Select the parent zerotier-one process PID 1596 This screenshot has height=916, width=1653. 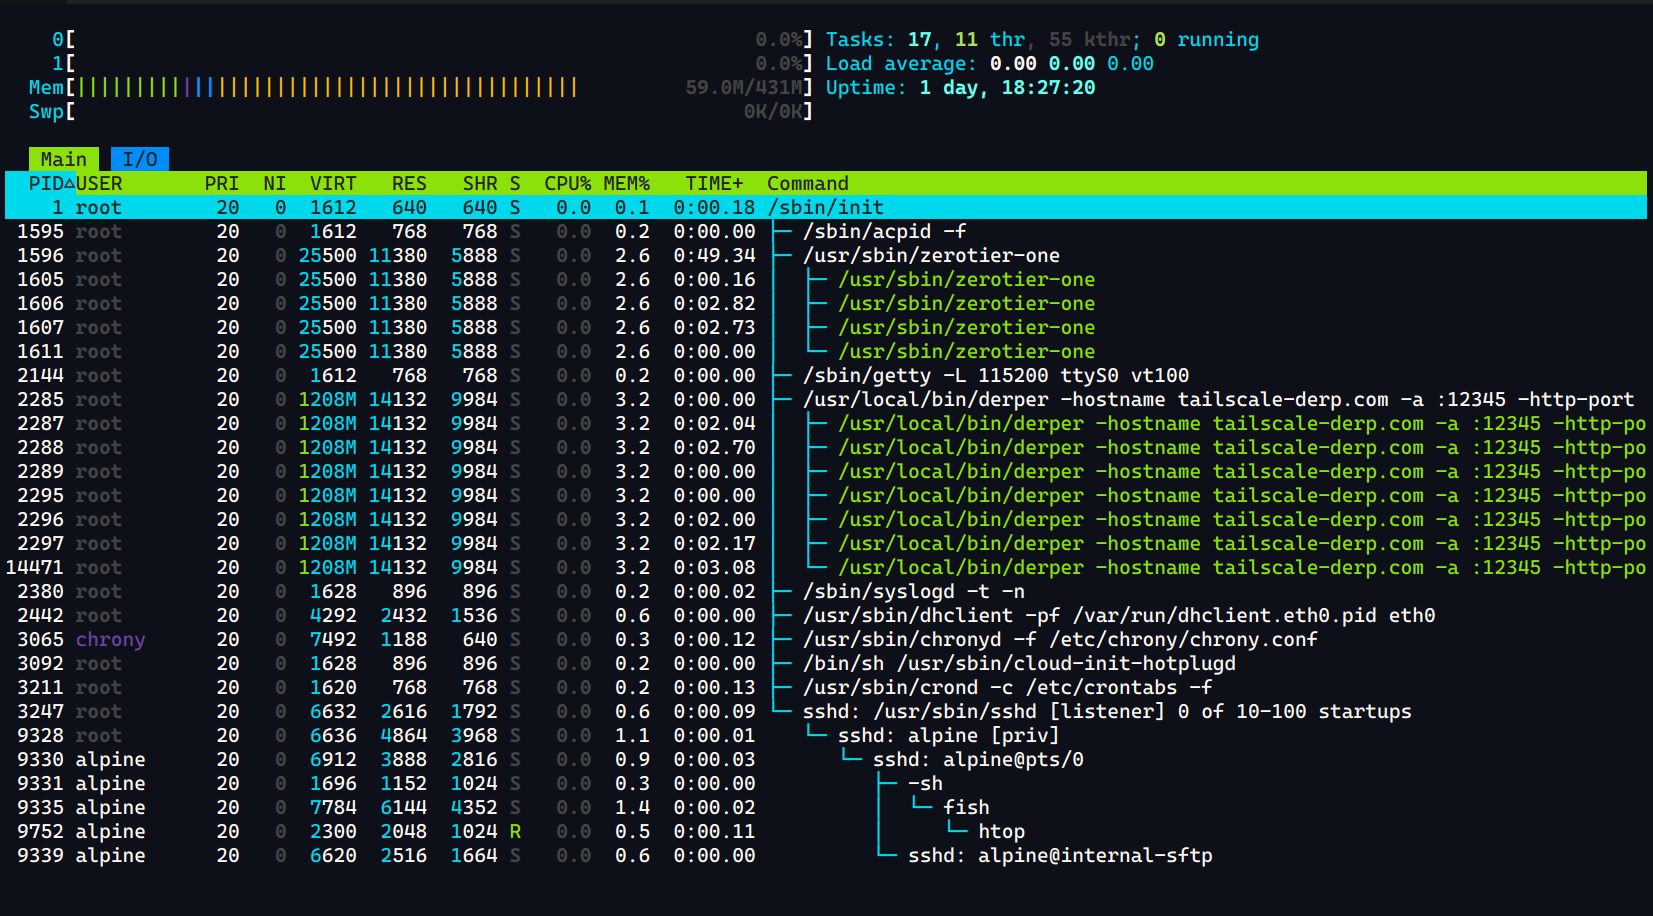click(930, 256)
